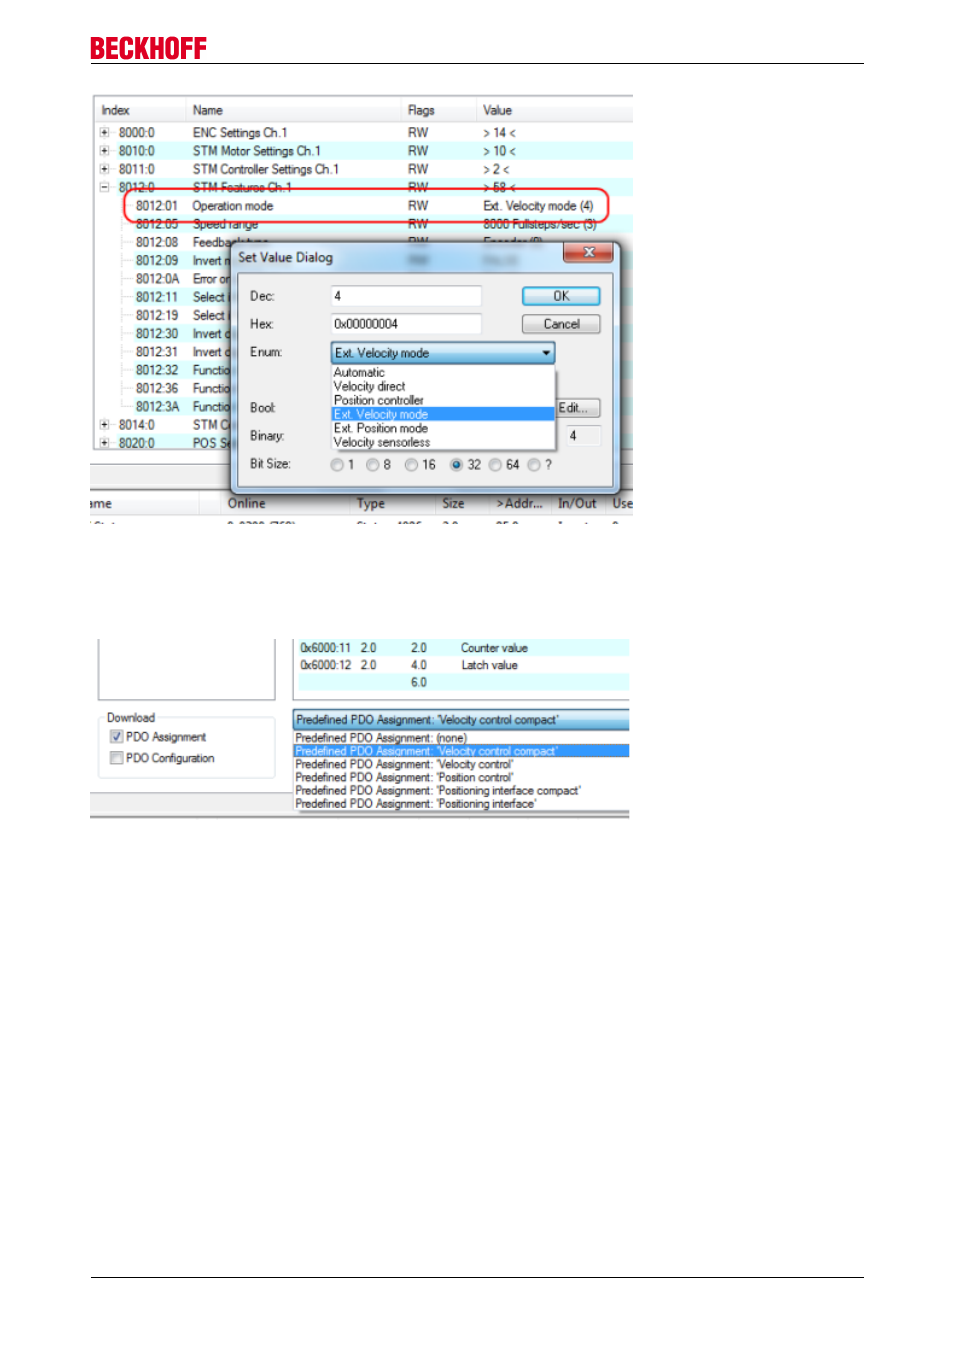The height and width of the screenshot is (1350, 954).
Task: Expand the 8010:0 STM Motor Settings node
Action: 104,151
